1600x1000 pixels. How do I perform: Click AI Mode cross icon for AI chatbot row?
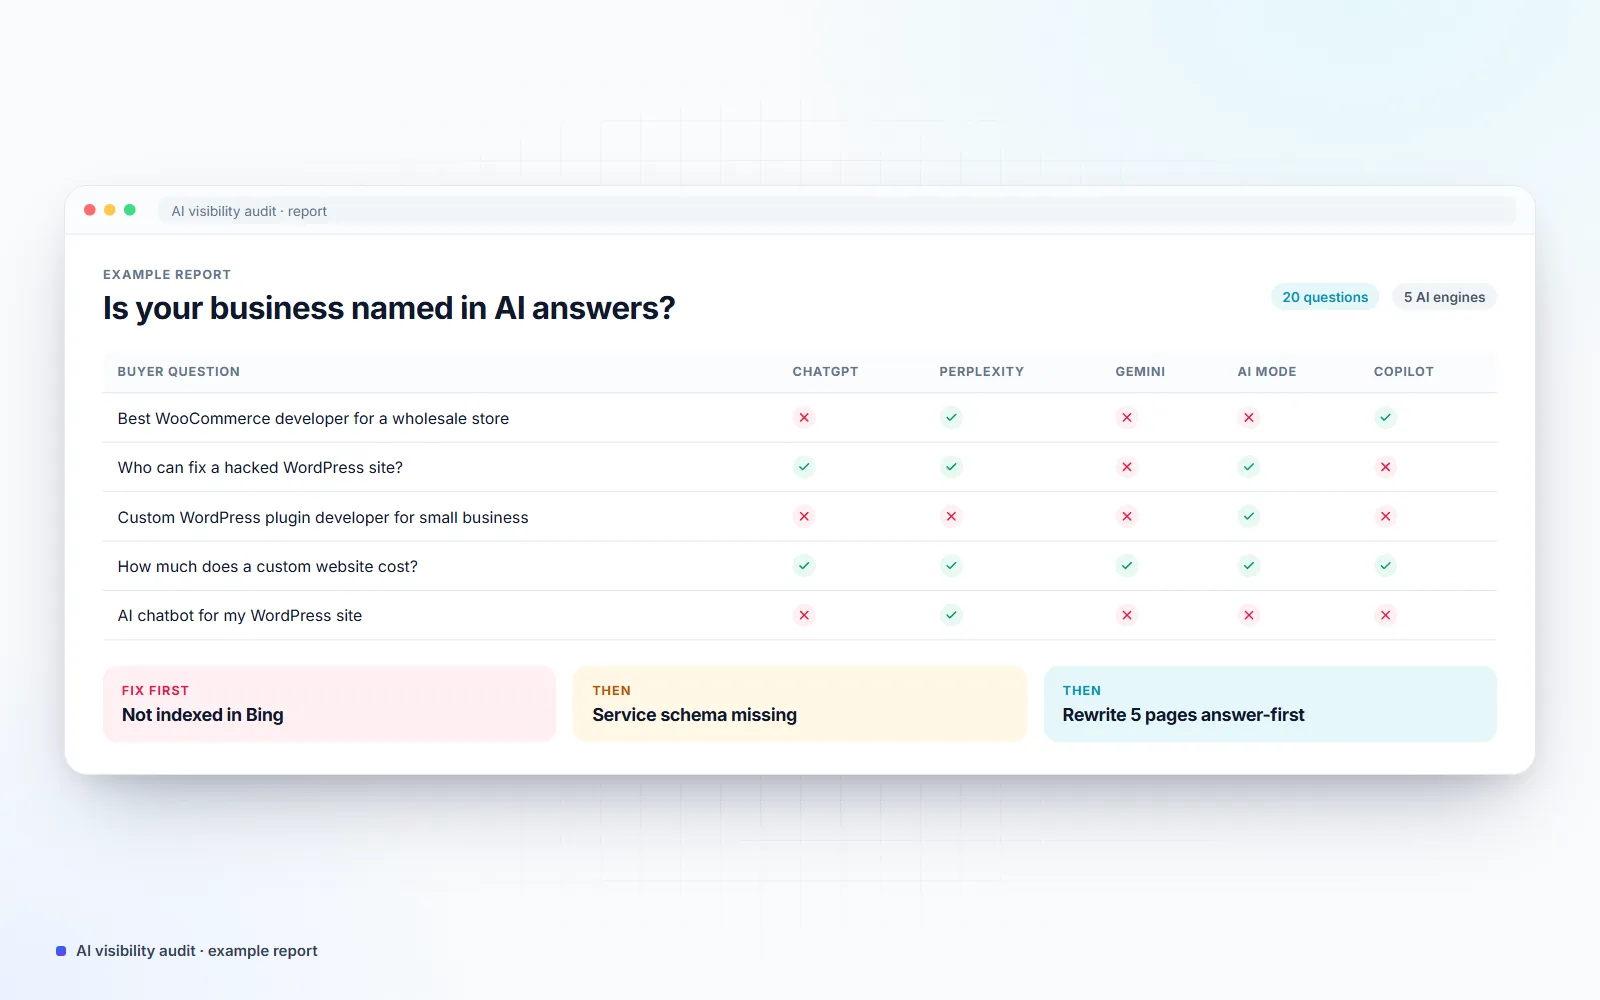[1249, 615]
